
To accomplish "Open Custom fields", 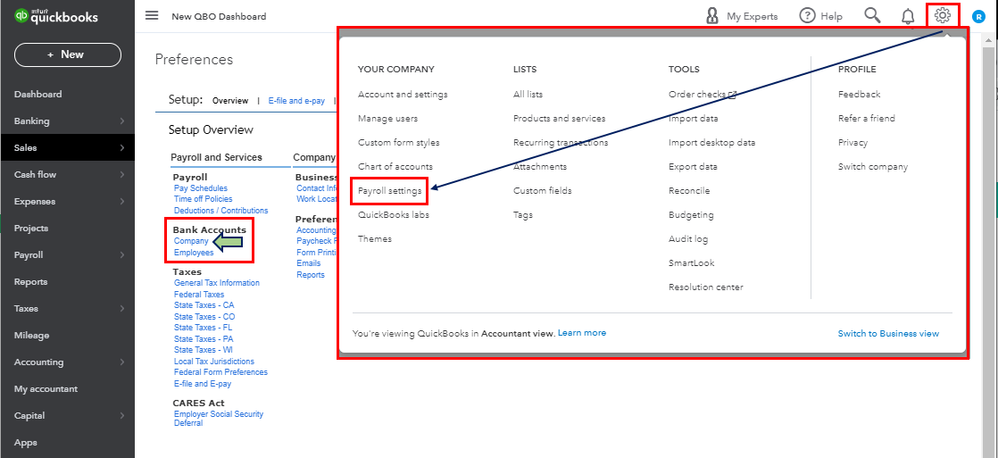I will pyautogui.click(x=542, y=191).
